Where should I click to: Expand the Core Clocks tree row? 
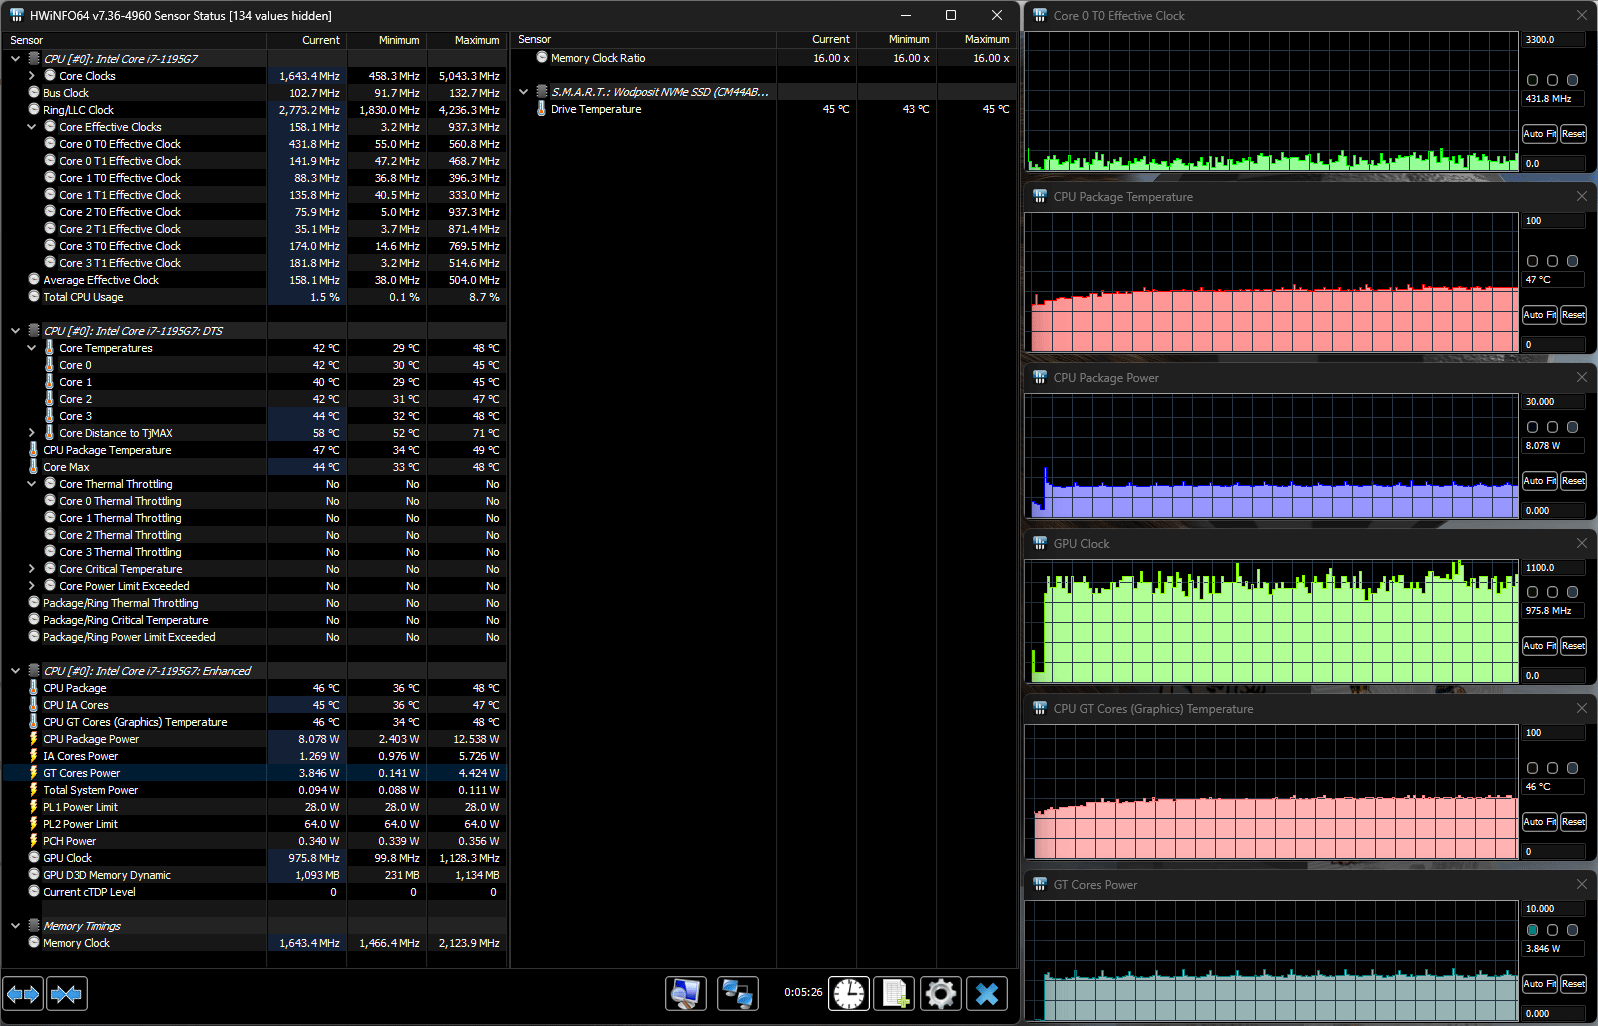32,76
